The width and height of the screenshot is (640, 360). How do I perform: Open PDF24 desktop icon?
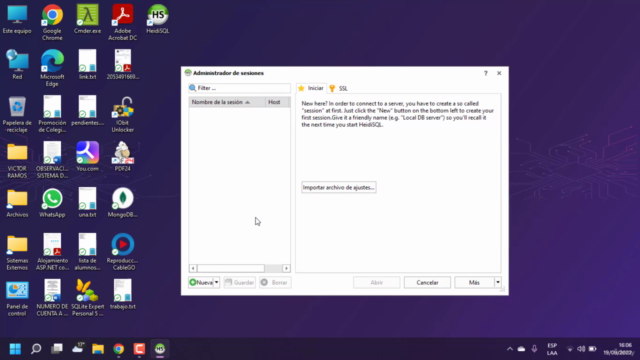[x=122, y=156]
